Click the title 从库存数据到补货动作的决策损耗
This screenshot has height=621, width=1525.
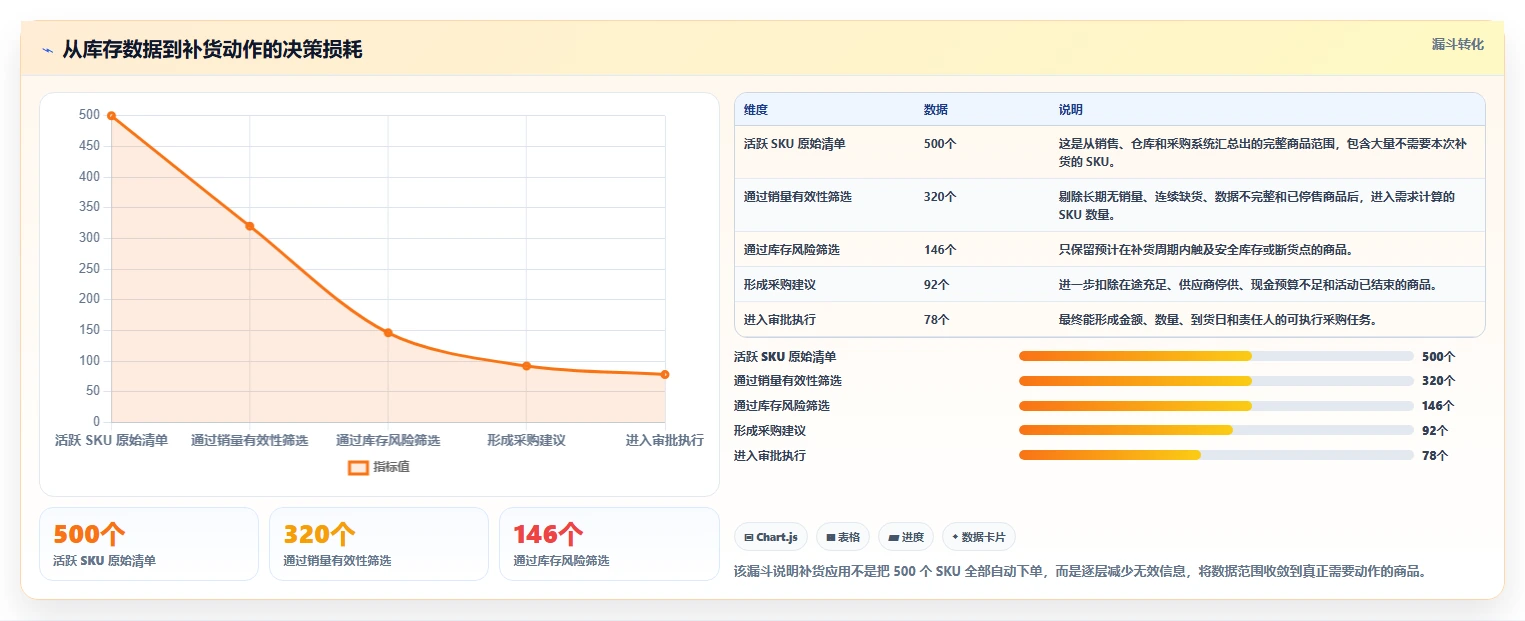tap(212, 50)
